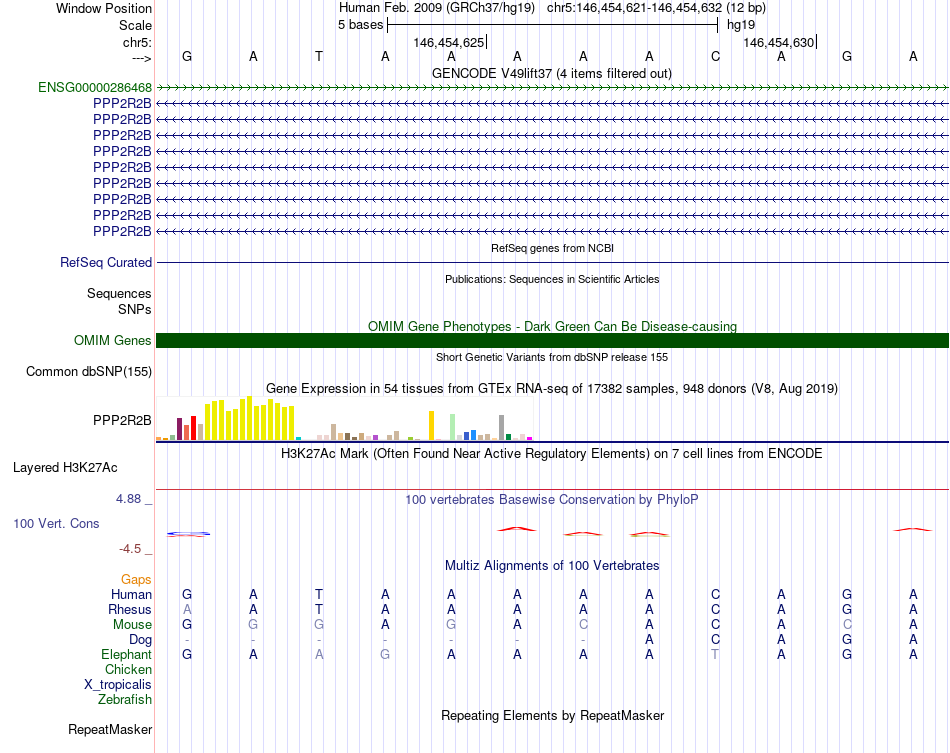The width and height of the screenshot is (950, 753).
Task: Click the Dog alignment row label
Action: coord(141,639)
